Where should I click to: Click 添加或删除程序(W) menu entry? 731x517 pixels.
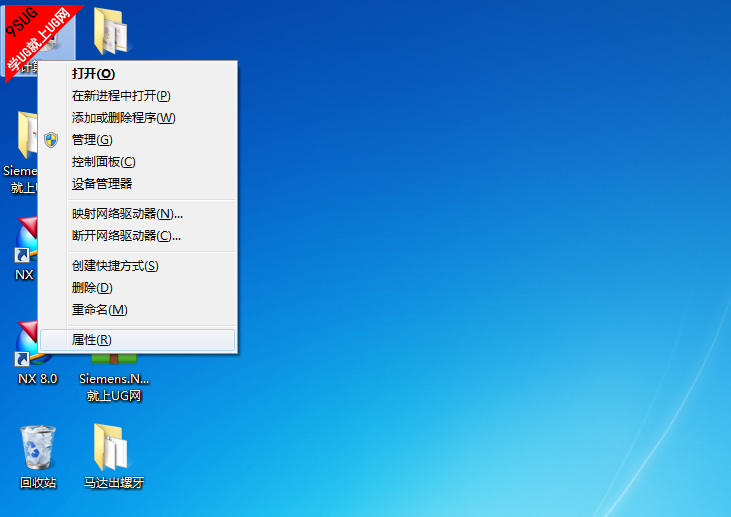click(137, 117)
